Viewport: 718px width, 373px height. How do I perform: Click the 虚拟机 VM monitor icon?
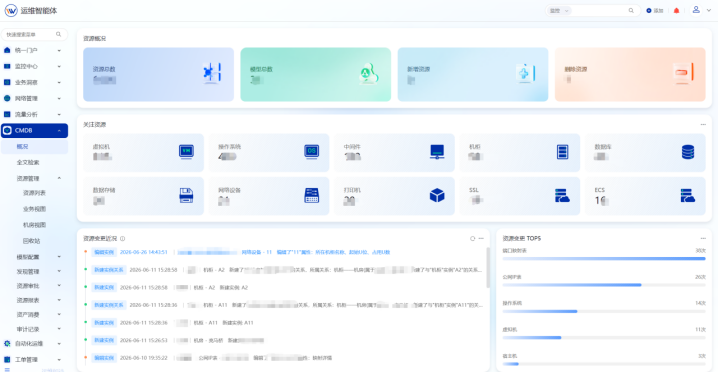[186, 151]
